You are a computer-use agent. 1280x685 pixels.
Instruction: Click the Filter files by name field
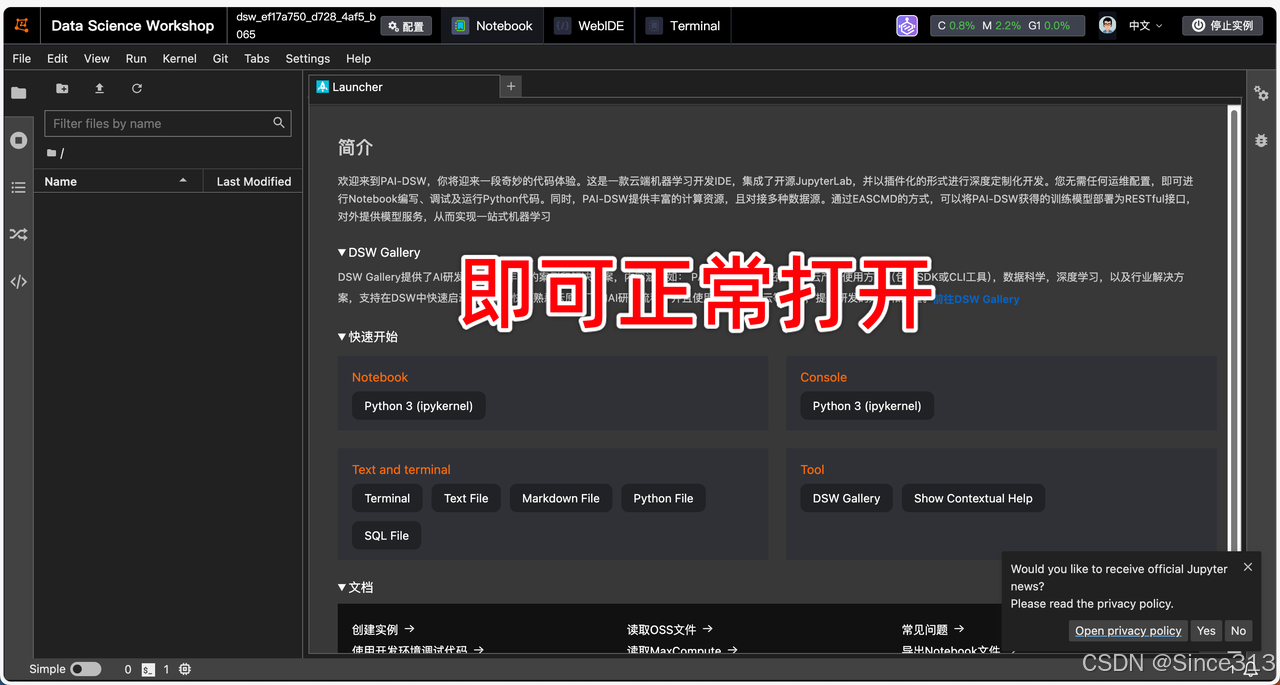(x=168, y=123)
